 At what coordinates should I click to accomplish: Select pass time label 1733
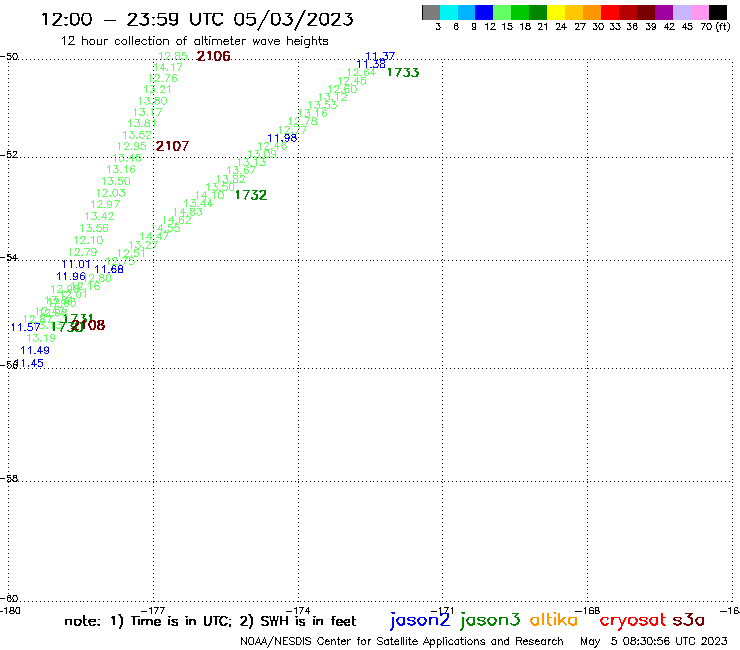[x=403, y=72]
